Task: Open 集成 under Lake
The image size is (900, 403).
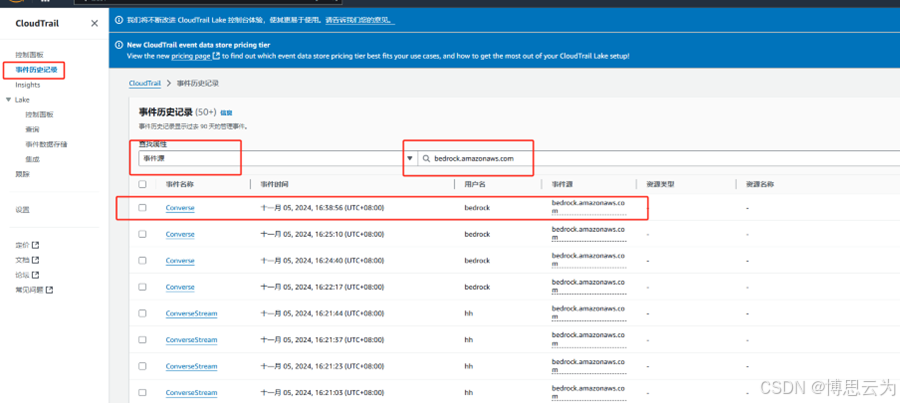Action: pyautogui.click(x=32, y=159)
